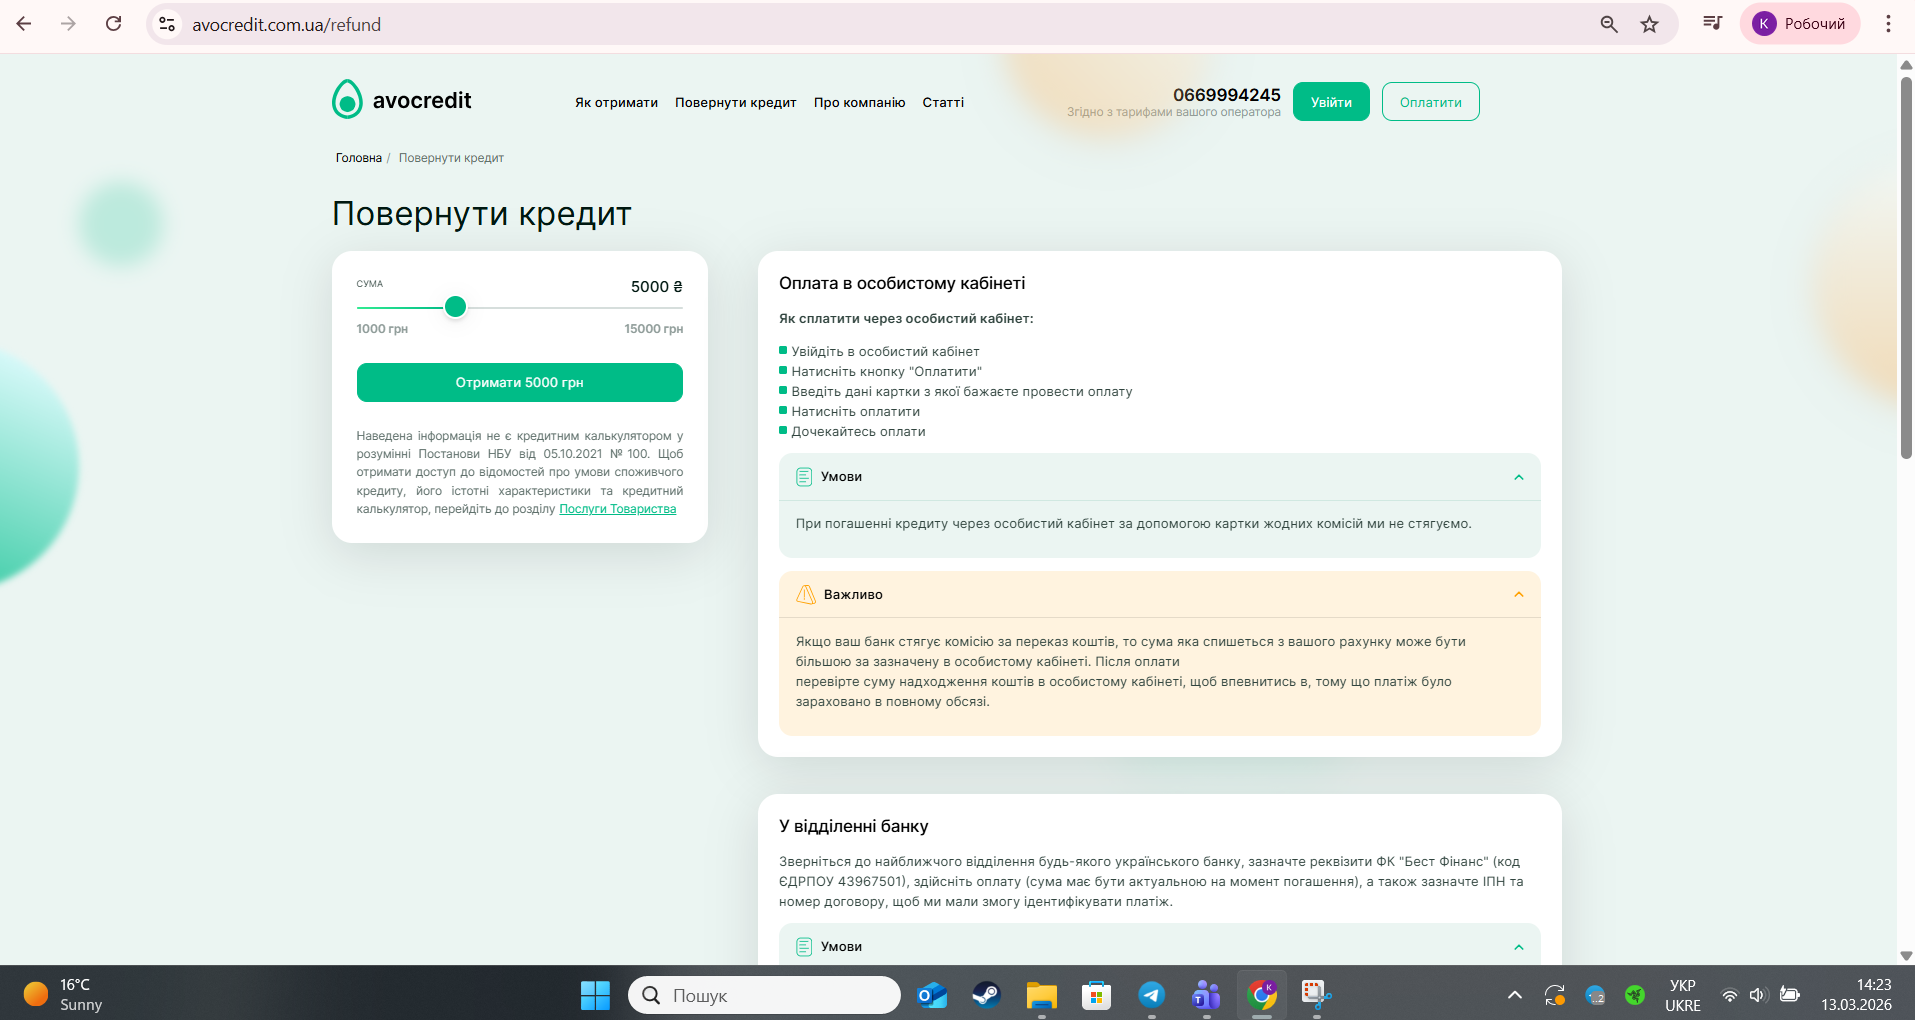Open the Робочий profile menu
The width and height of the screenshot is (1915, 1020).
tap(1800, 24)
